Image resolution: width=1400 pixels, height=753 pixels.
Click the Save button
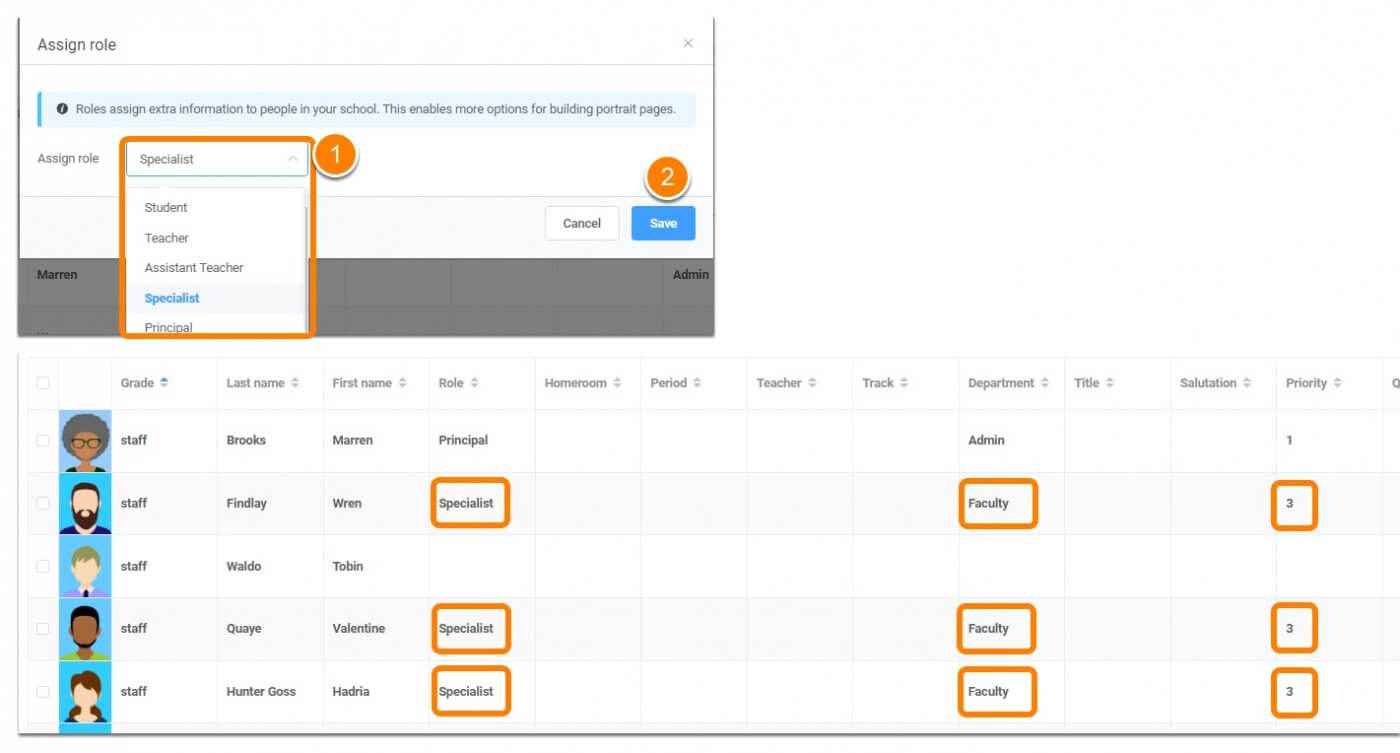point(663,223)
